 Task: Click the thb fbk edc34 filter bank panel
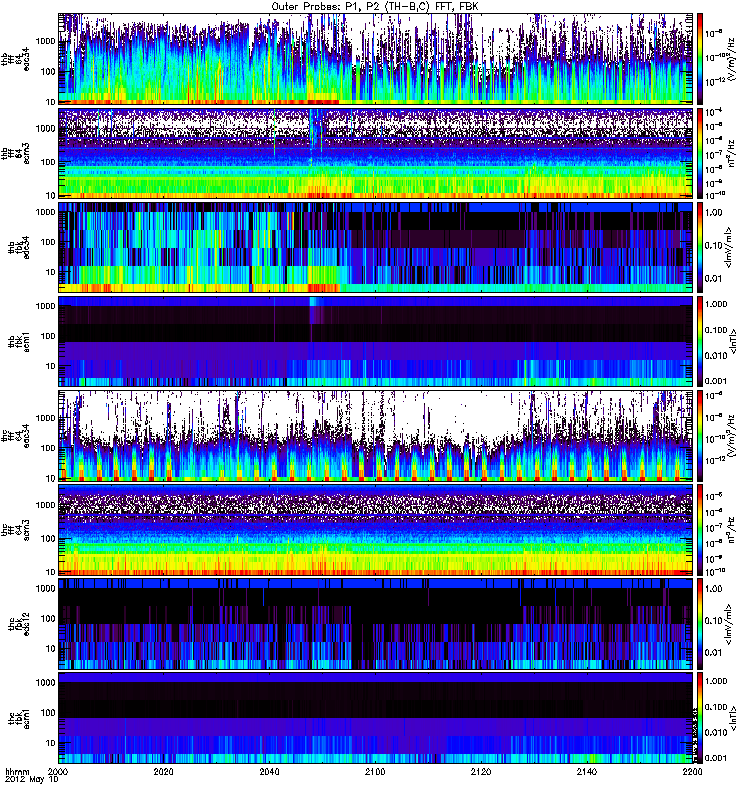(375, 246)
